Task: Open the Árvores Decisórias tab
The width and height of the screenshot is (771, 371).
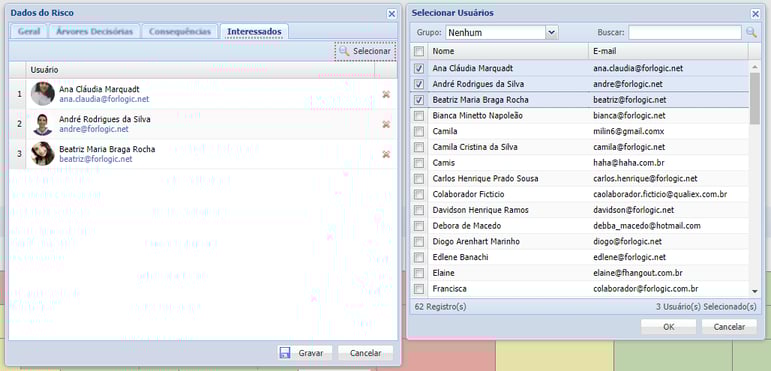Action: tap(94, 31)
